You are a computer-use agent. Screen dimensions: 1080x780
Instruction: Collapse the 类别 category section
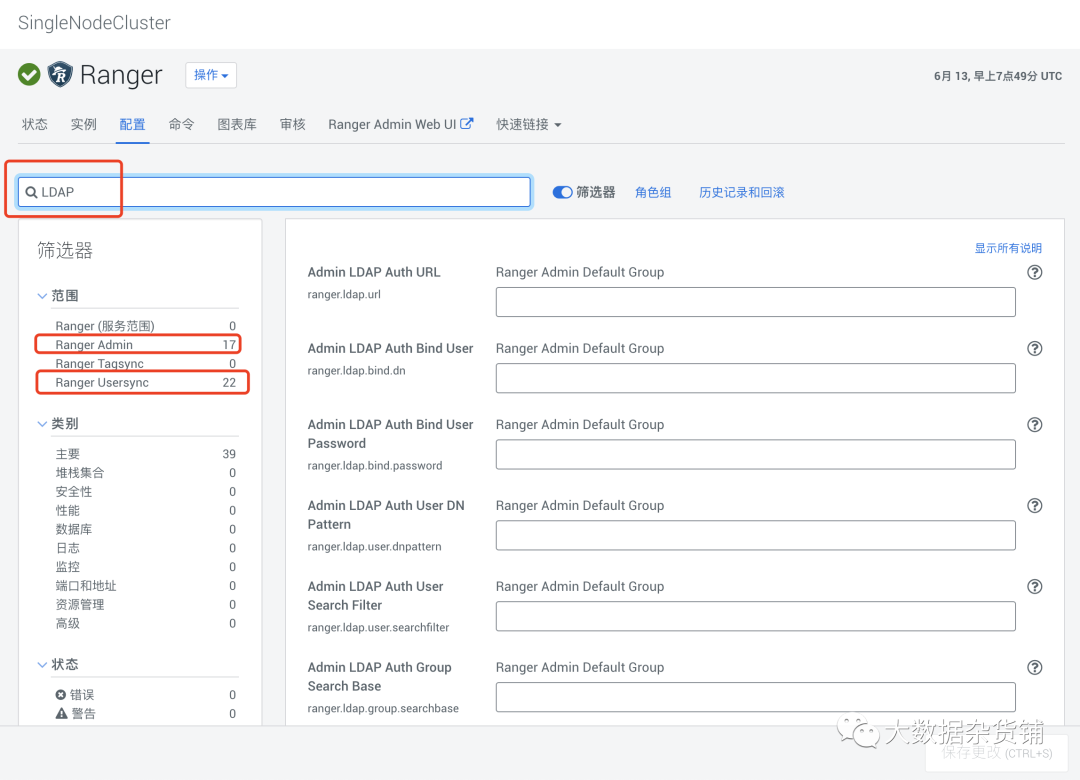pos(42,424)
